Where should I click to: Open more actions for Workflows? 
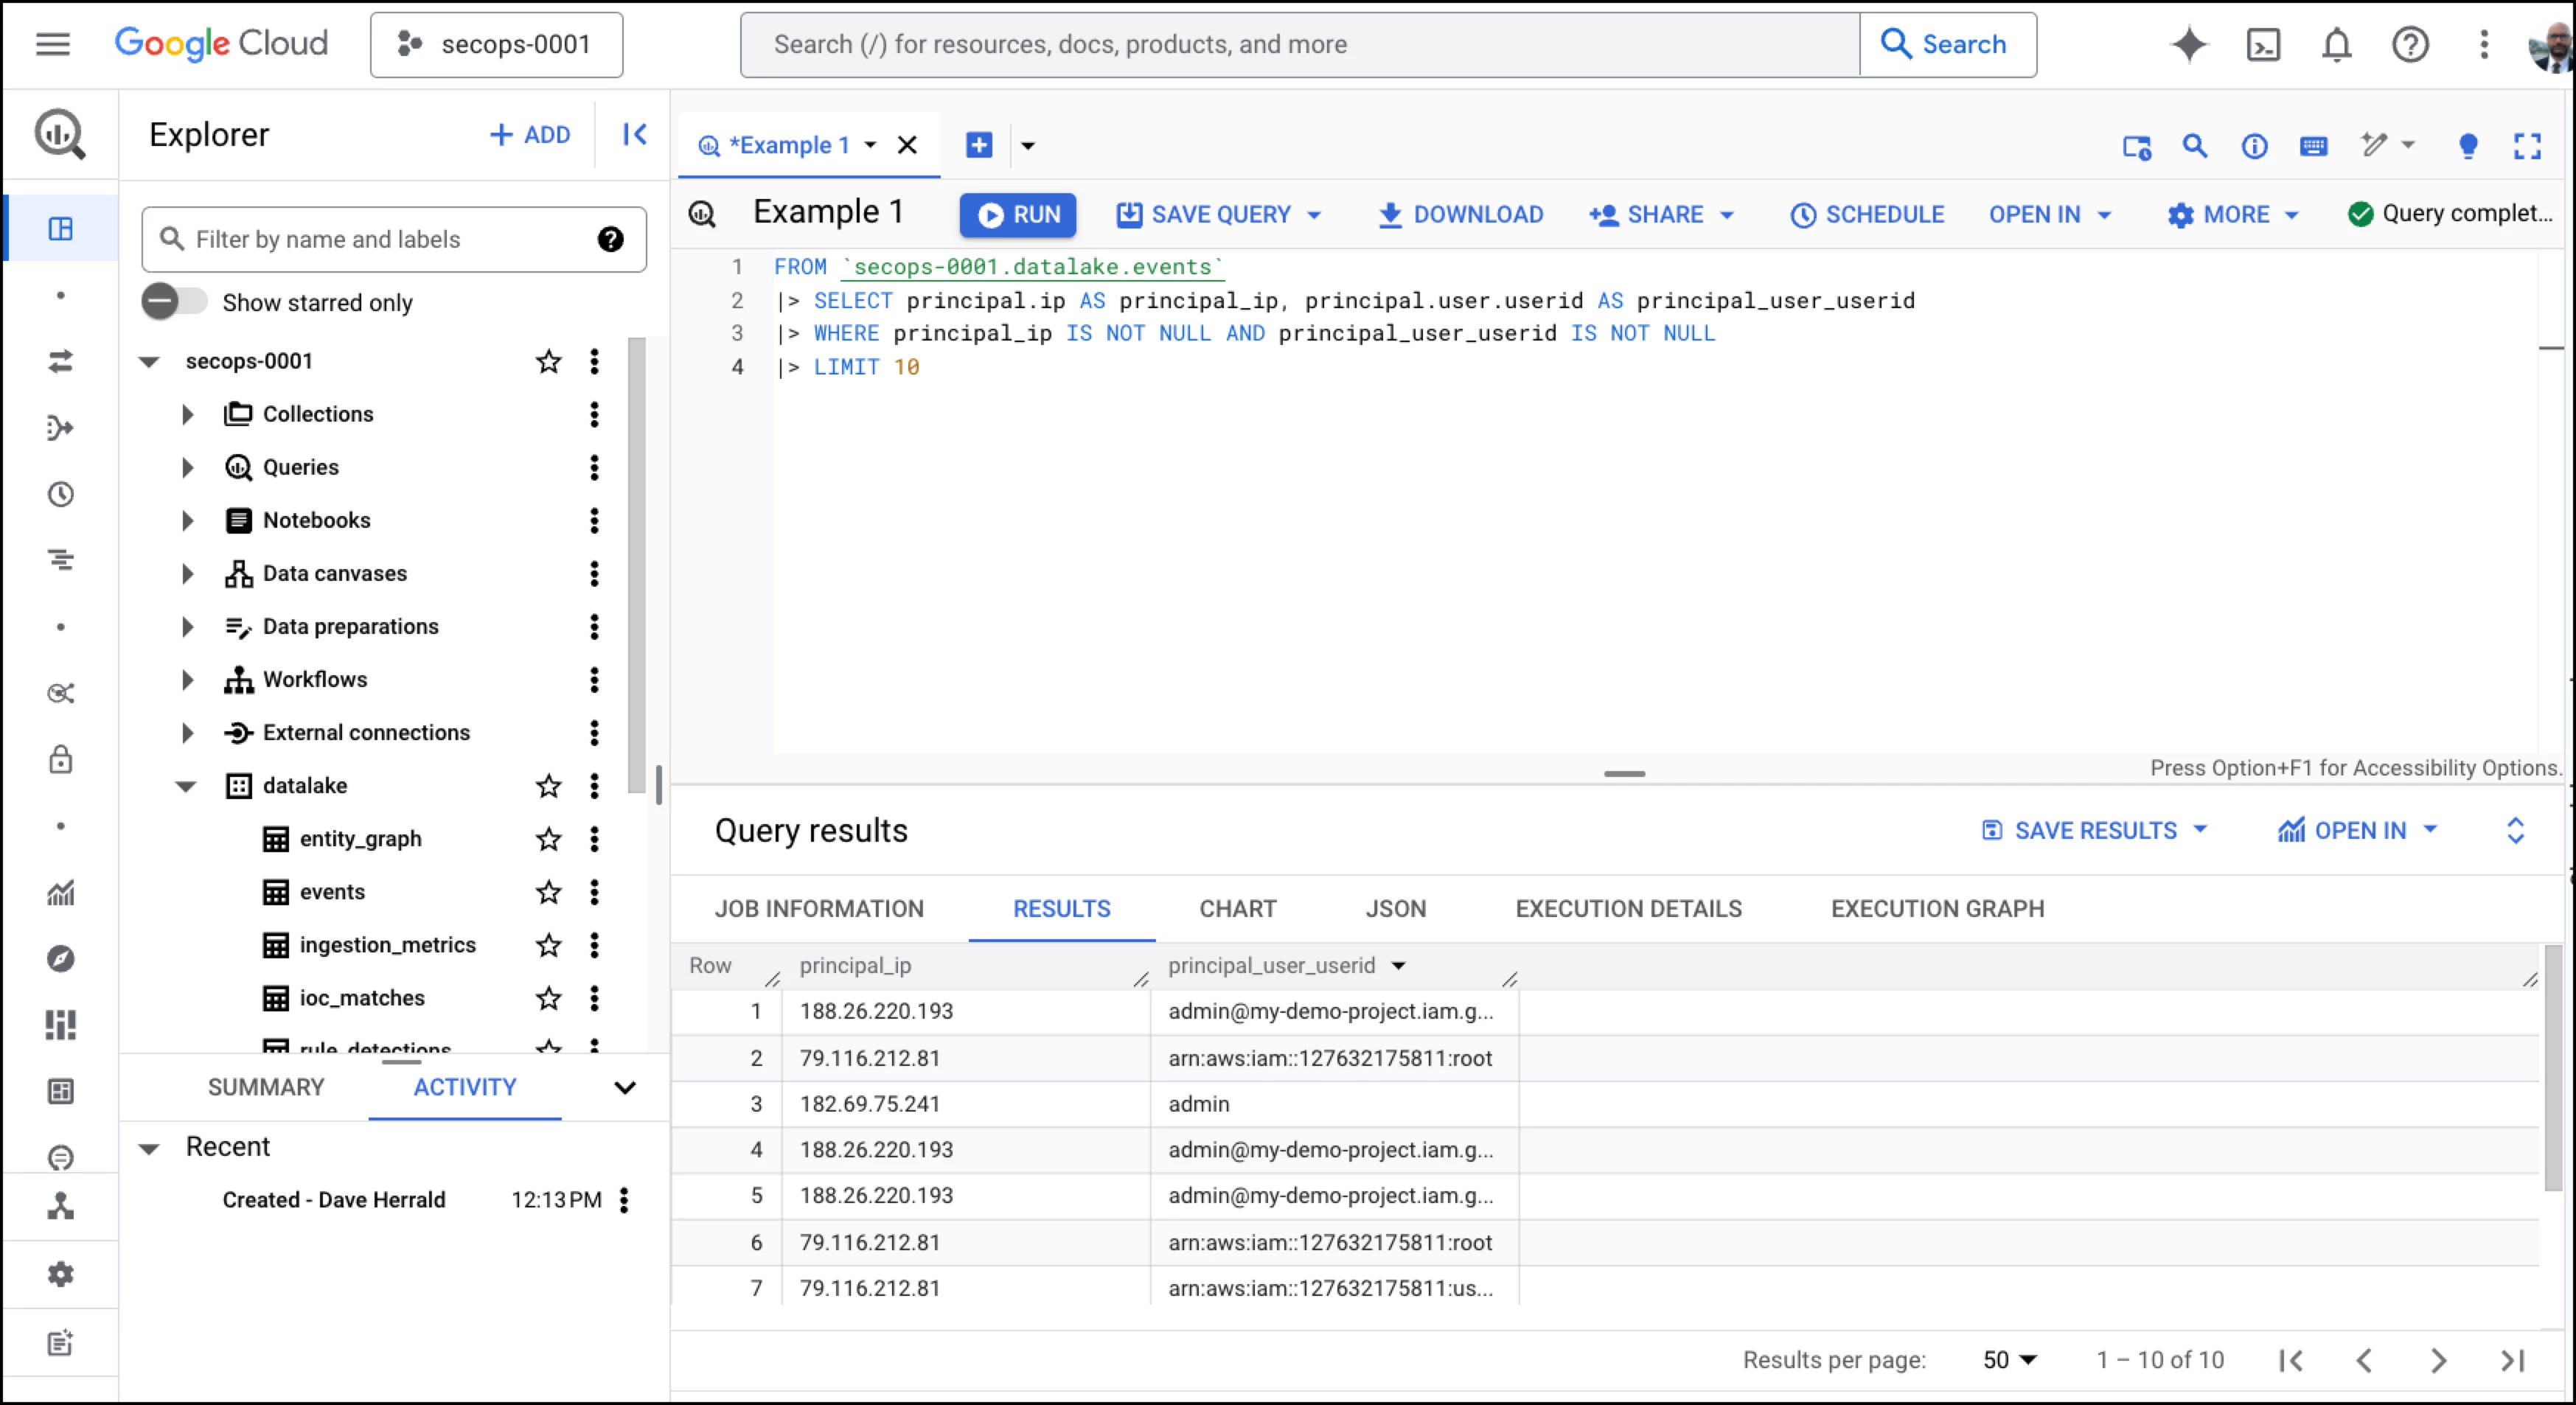(x=594, y=680)
